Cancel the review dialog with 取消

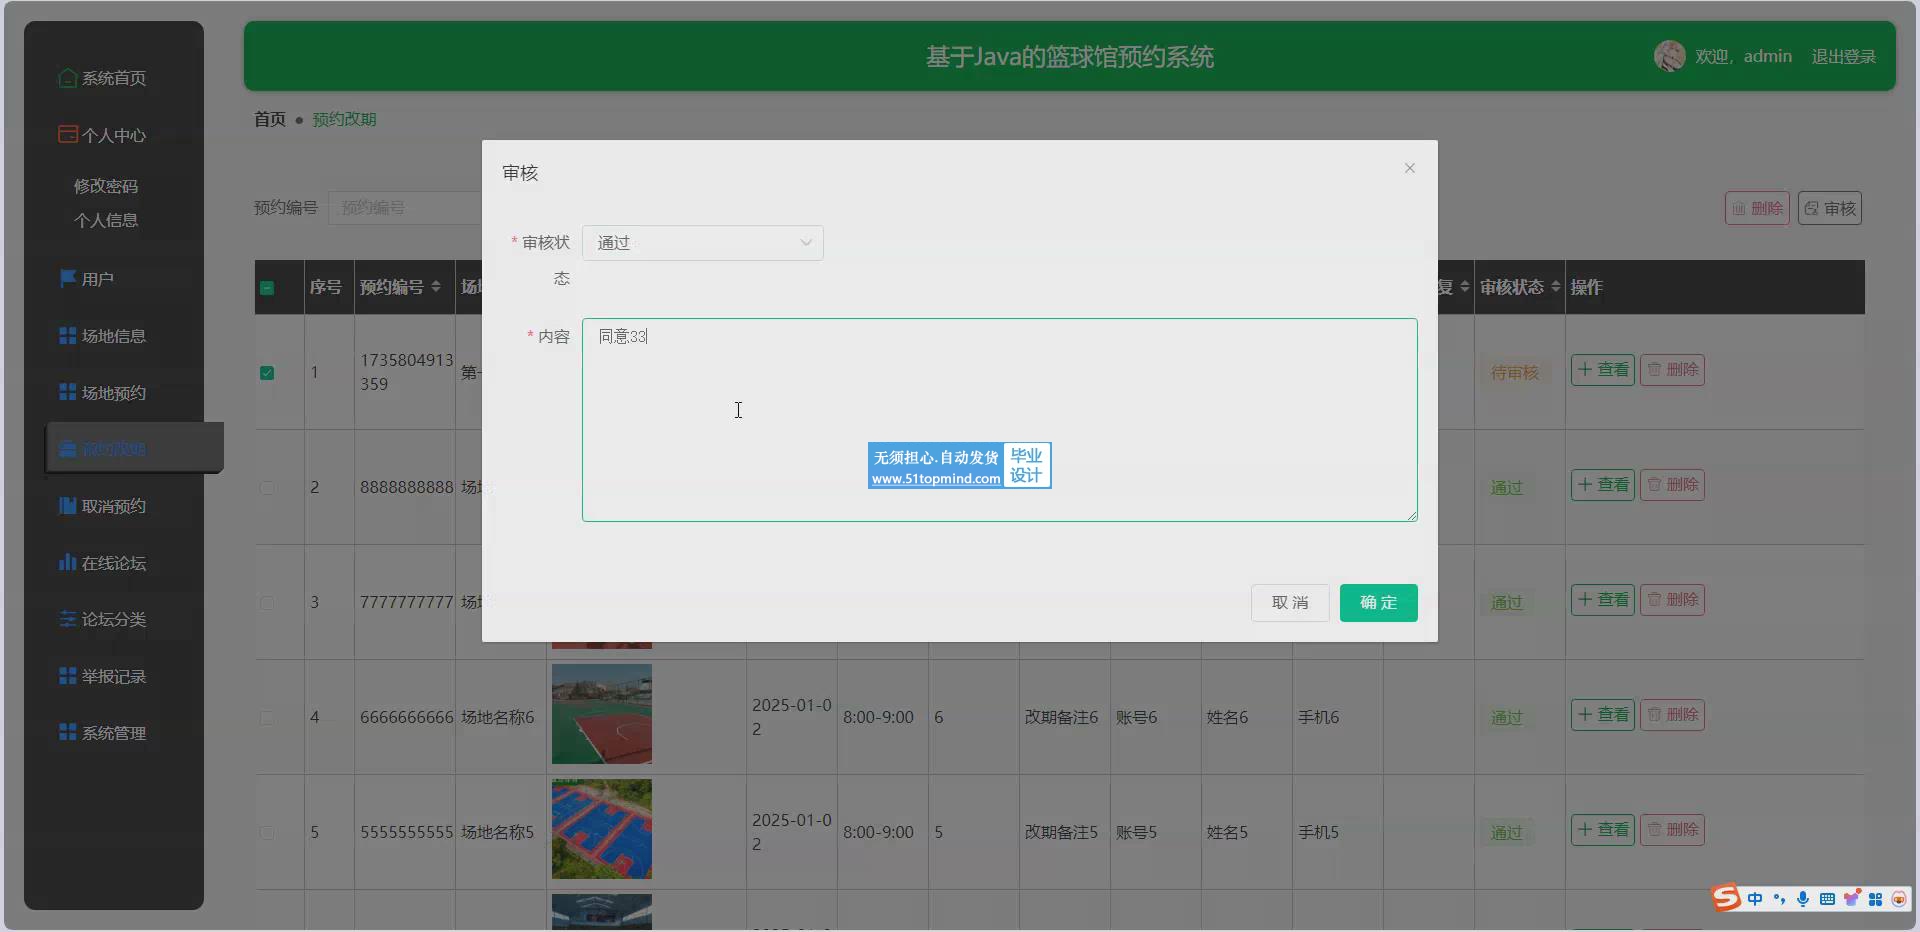click(1289, 603)
